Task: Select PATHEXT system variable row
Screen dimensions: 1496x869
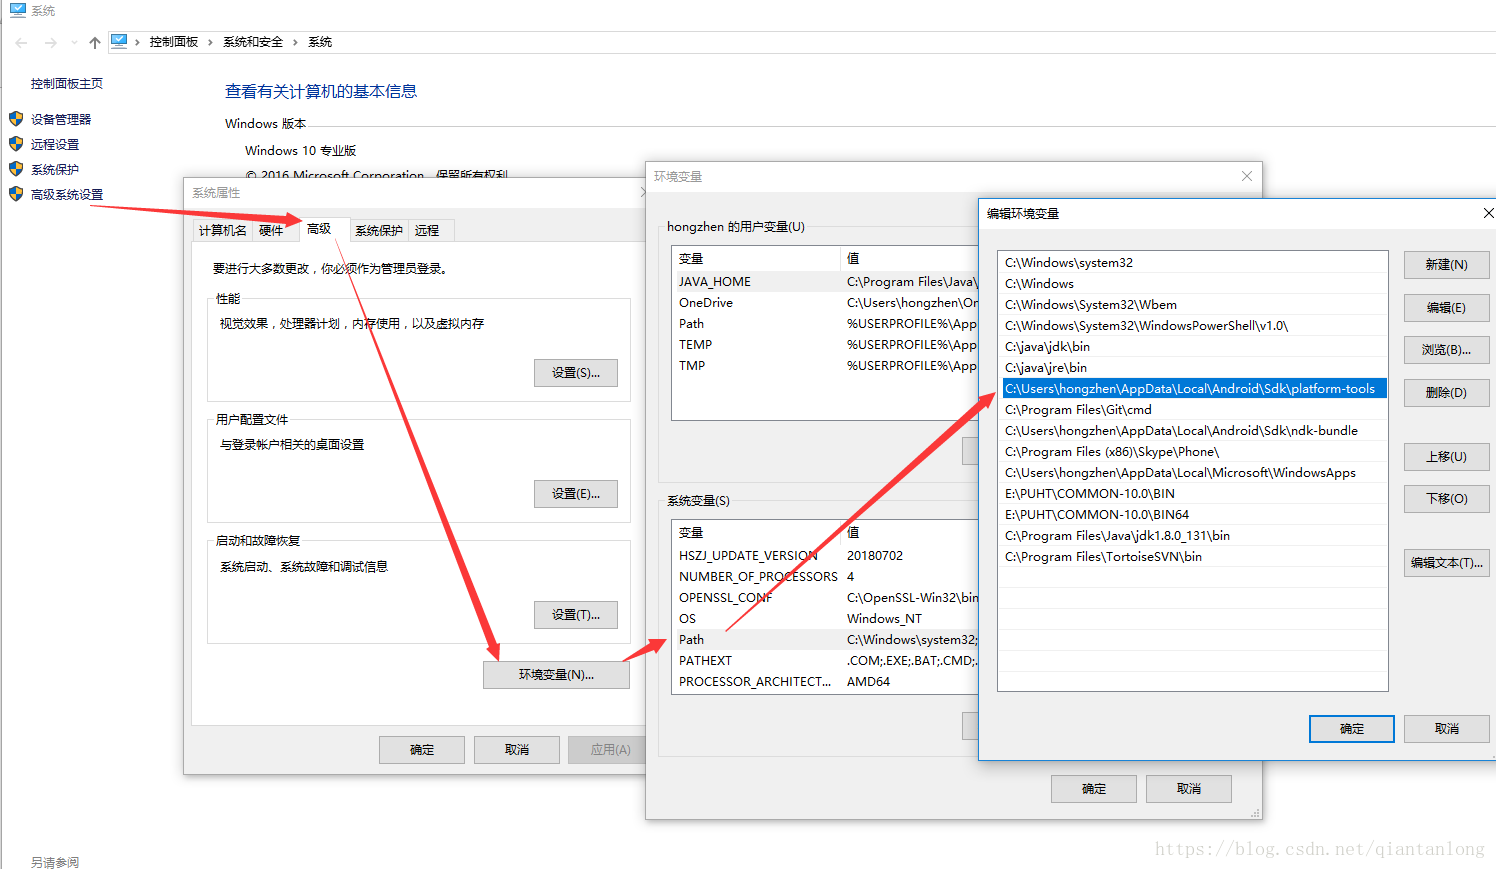Action: (x=825, y=661)
